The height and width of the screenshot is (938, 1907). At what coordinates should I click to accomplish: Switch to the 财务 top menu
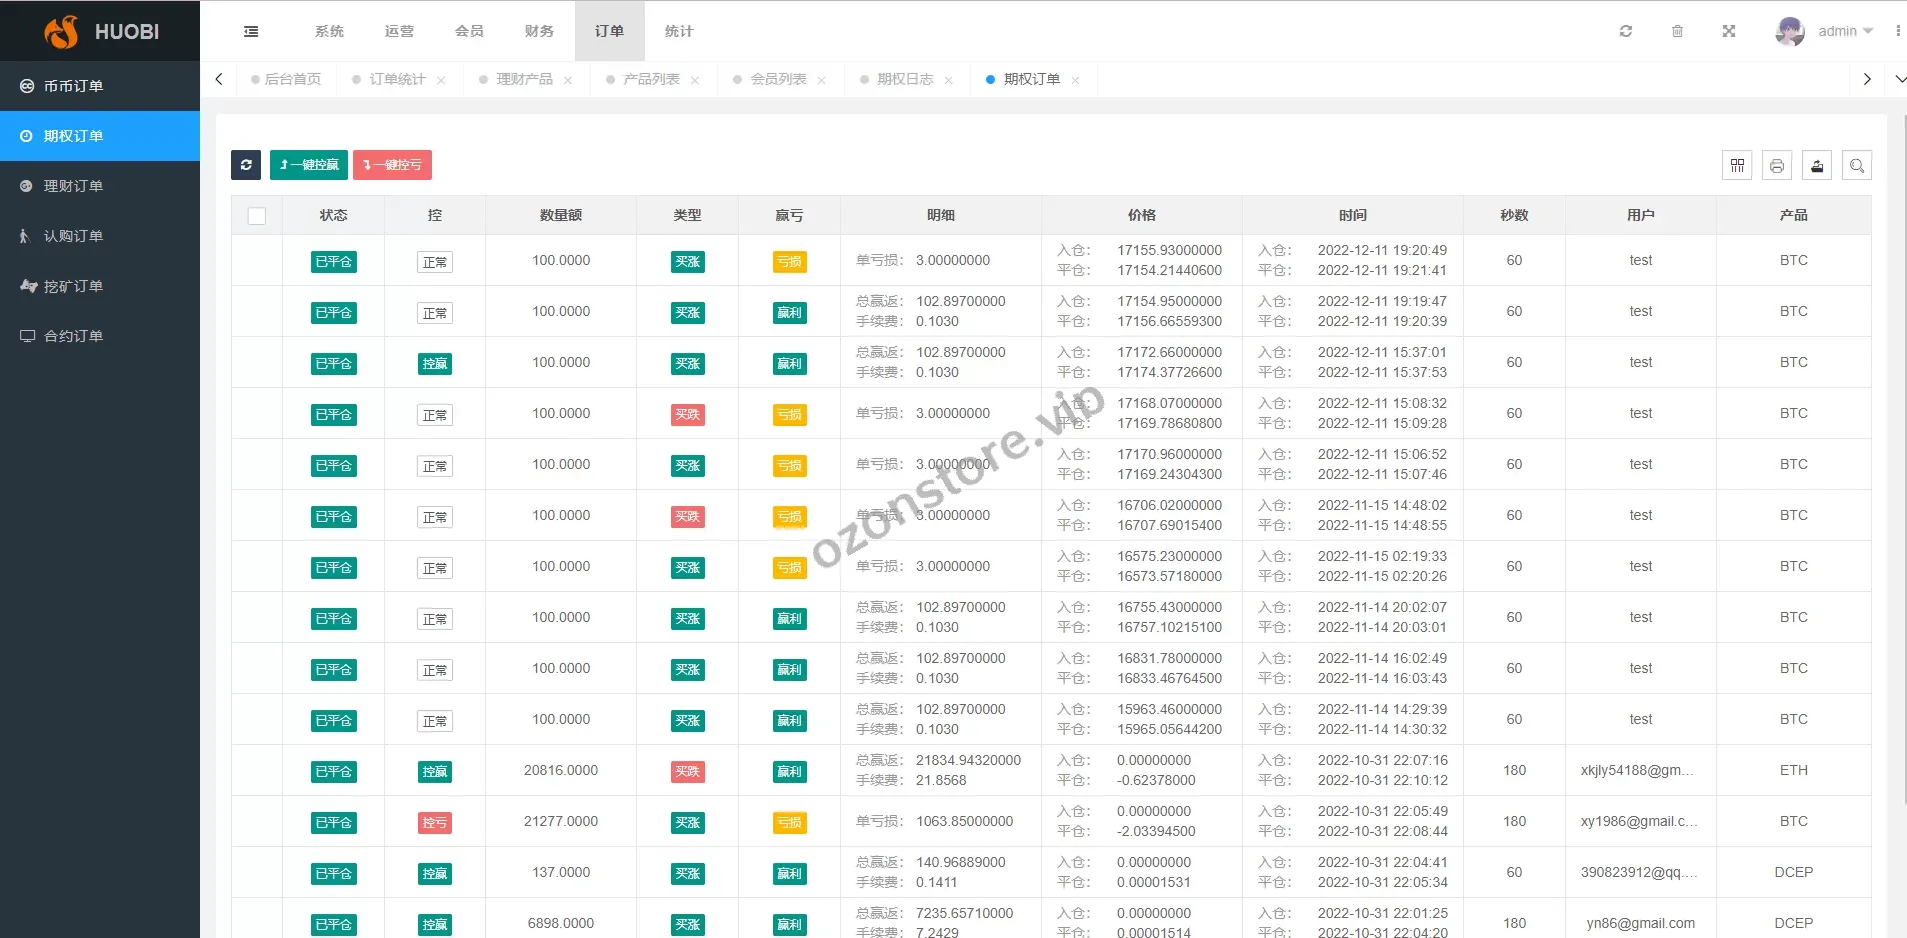(x=539, y=32)
